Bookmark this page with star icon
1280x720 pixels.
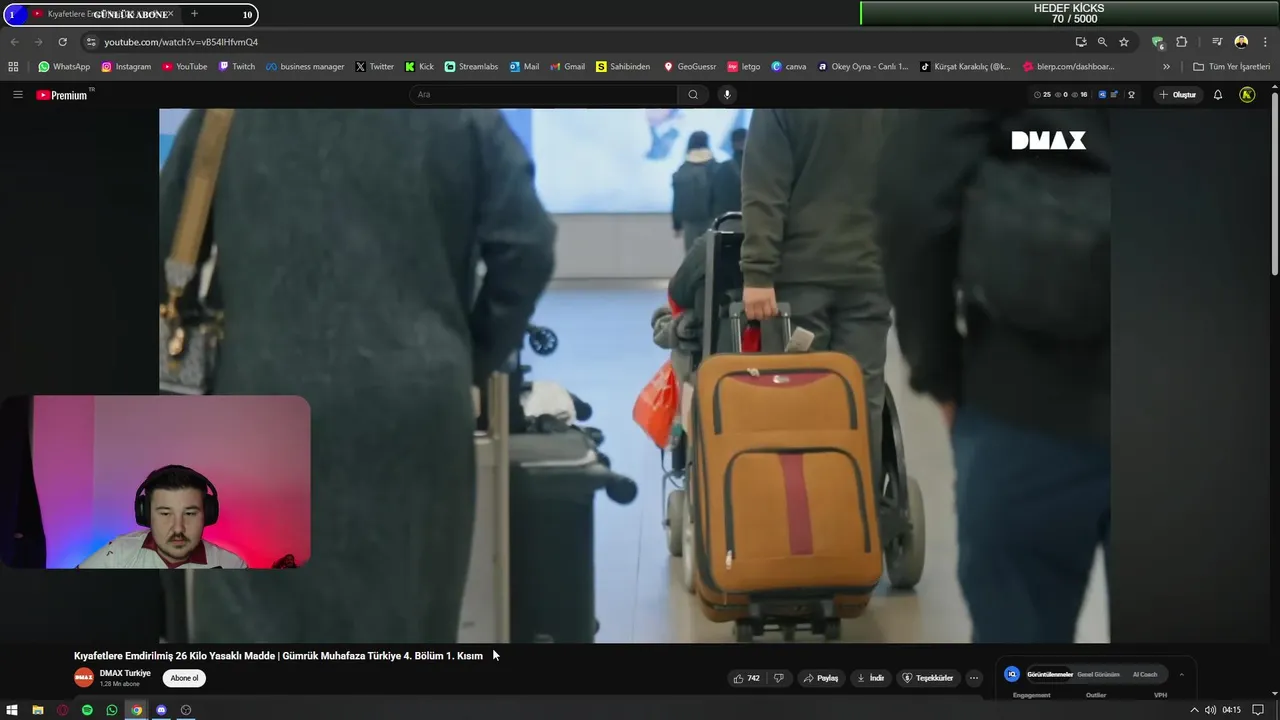pyautogui.click(x=1124, y=42)
